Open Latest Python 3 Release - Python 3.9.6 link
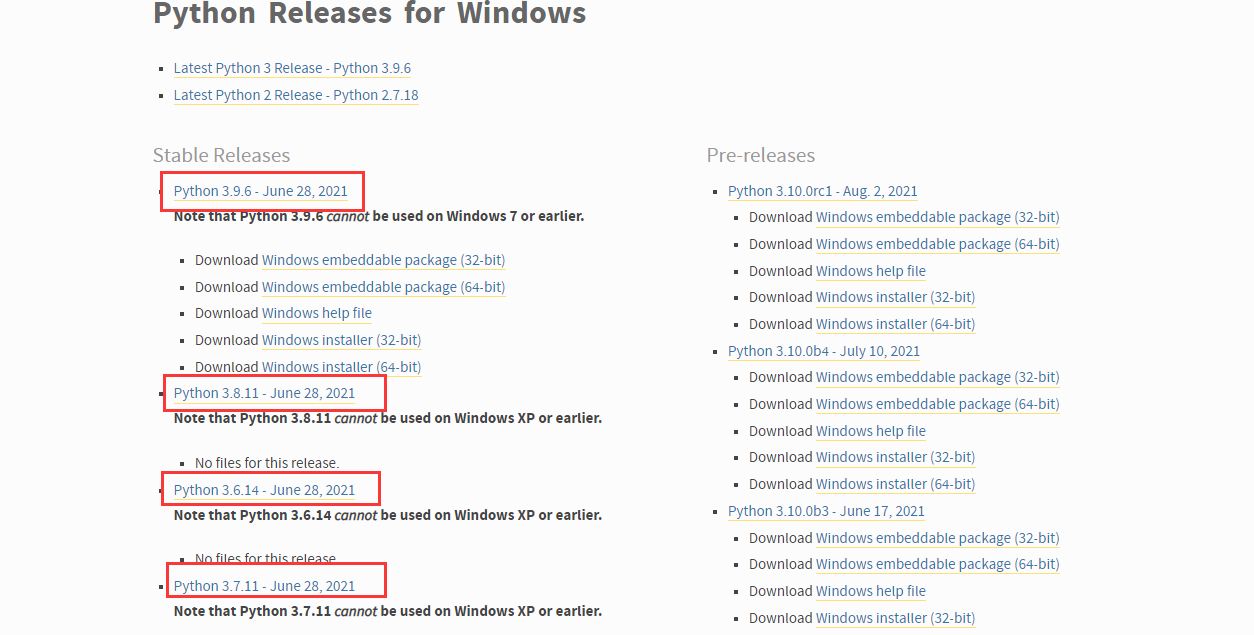 [x=292, y=68]
